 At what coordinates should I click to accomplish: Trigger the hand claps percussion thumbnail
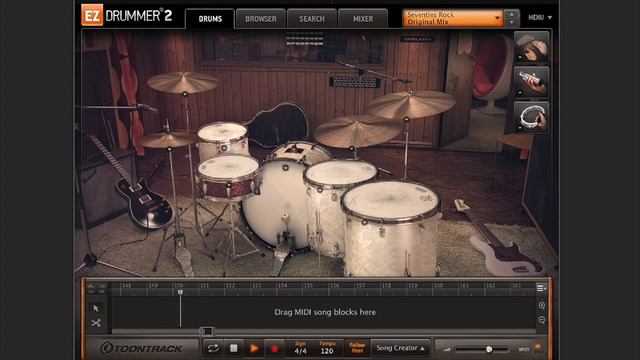pos(532,47)
